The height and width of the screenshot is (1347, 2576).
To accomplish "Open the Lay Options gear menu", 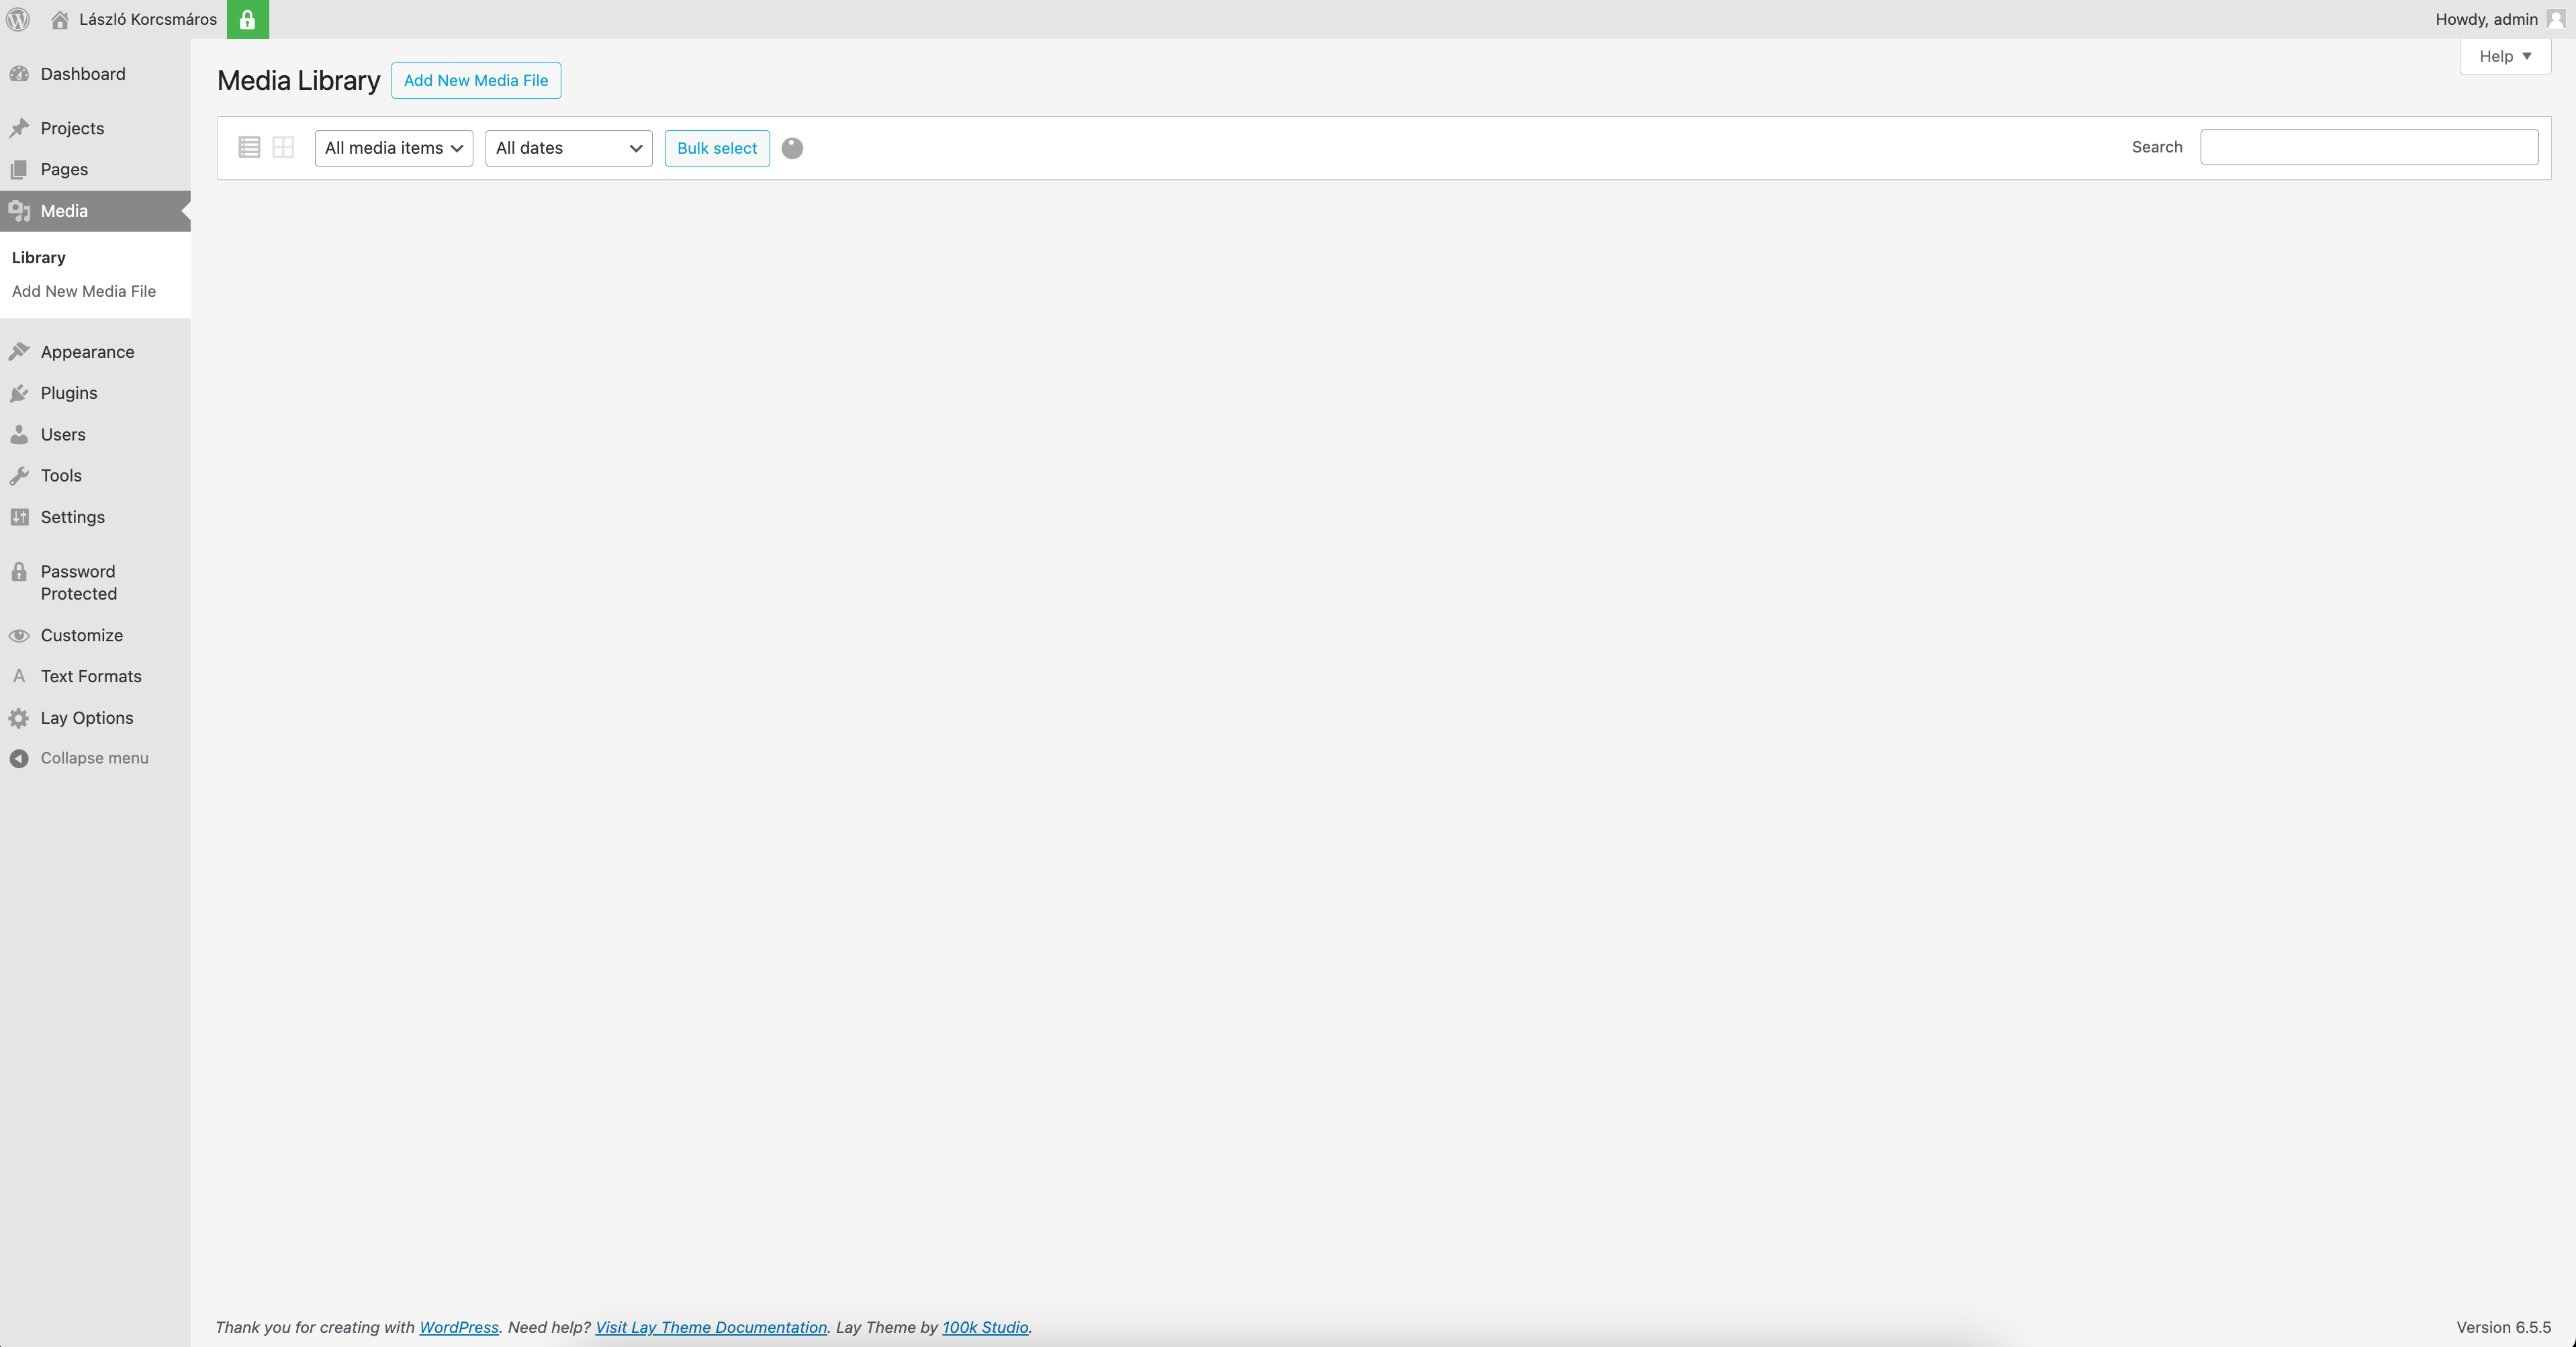I will (x=86, y=718).
